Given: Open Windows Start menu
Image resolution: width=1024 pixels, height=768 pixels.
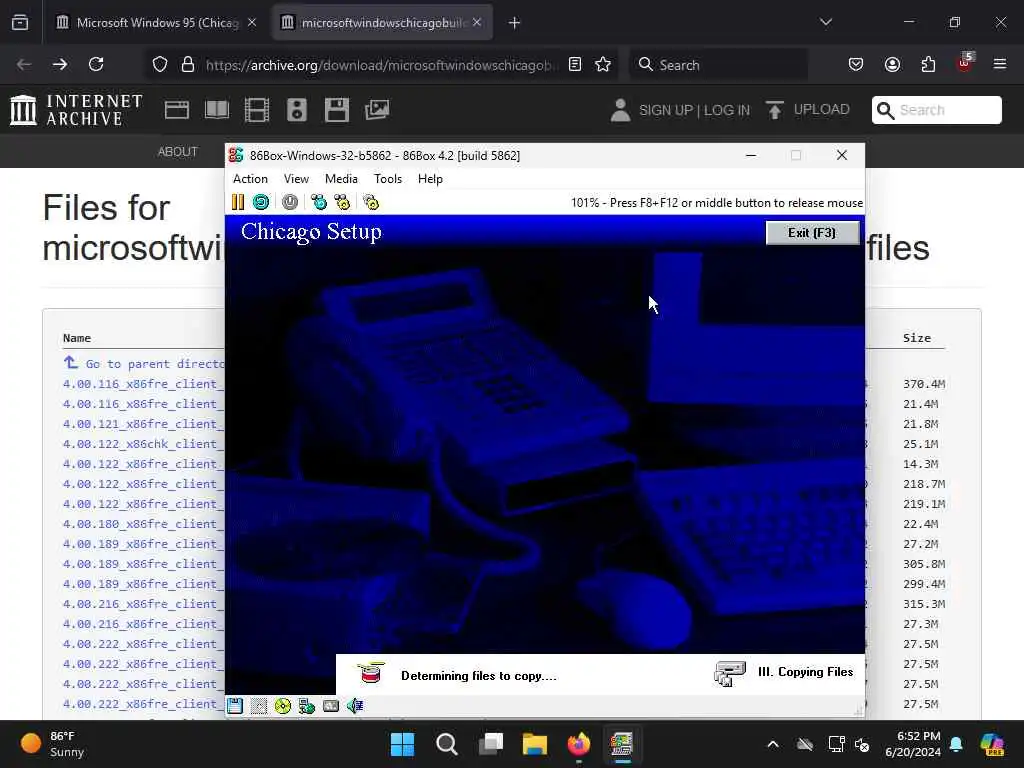Looking at the screenshot, I should tap(402, 744).
